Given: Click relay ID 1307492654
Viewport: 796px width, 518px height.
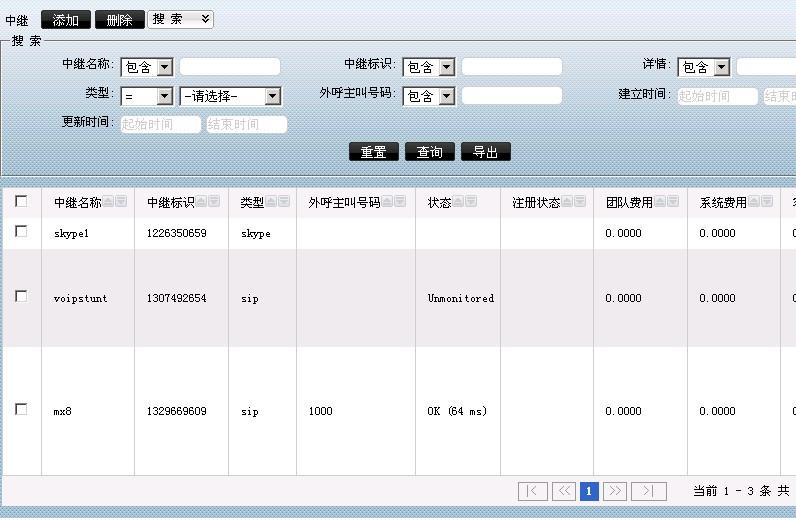Looking at the screenshot, I should point(176,298).
